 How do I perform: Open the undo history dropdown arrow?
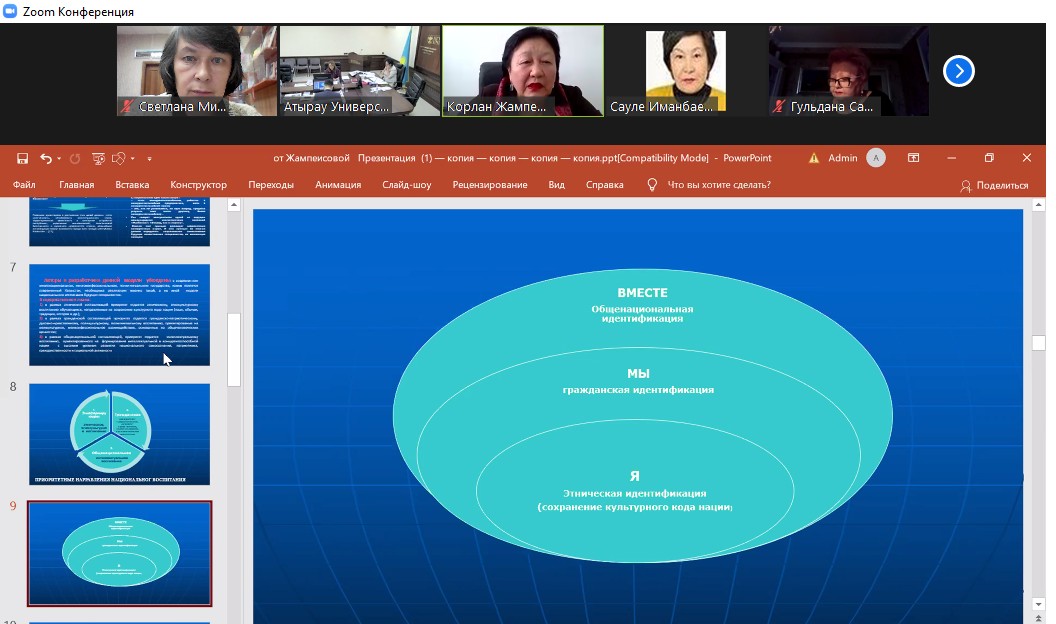[x=59, y=159]
